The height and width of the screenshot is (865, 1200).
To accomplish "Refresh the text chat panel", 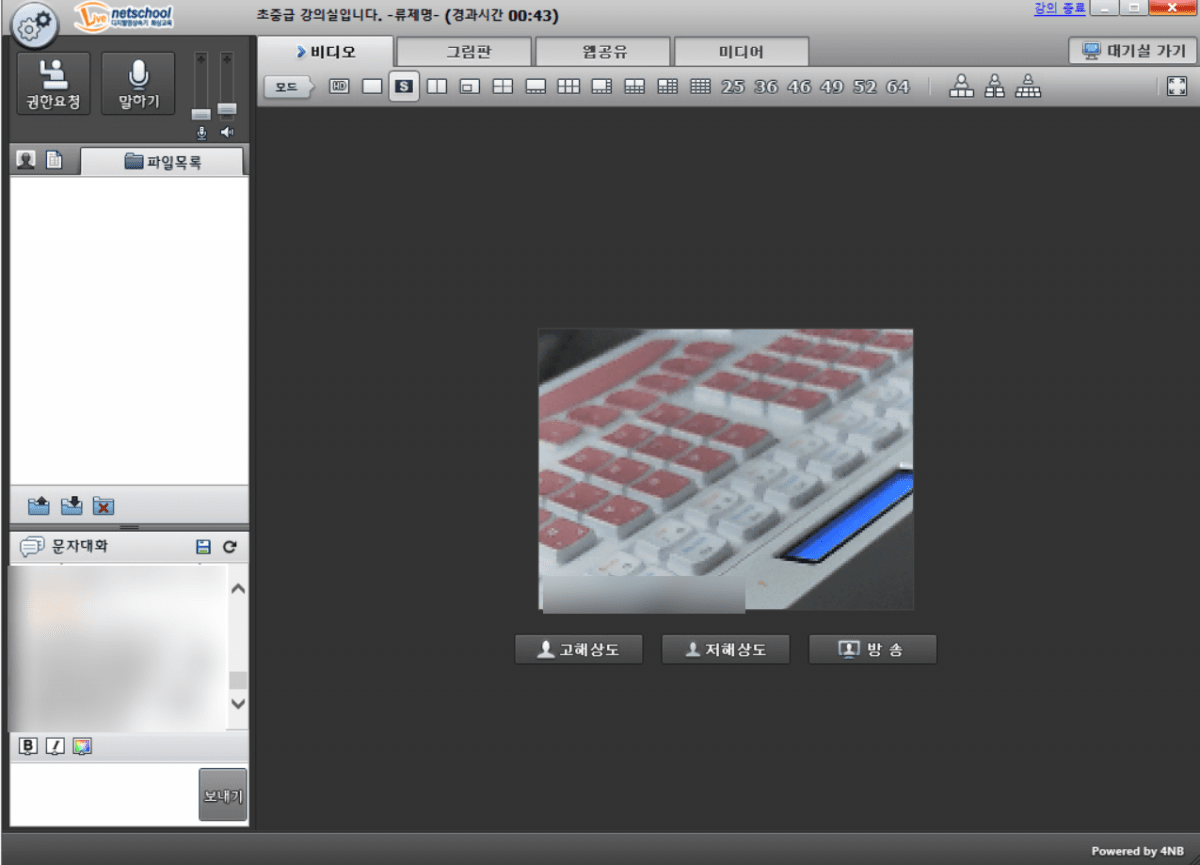I will pos(229,547).
